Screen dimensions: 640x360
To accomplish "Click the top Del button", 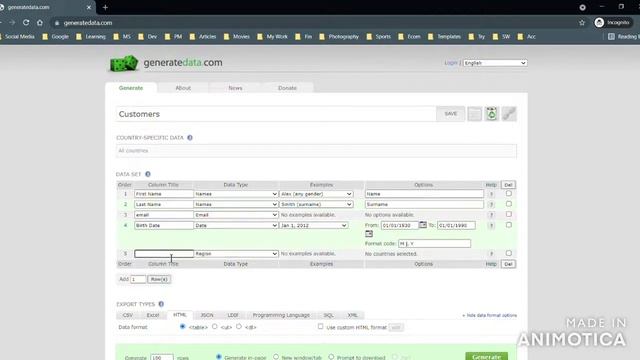I will click(x=508, y=185).
